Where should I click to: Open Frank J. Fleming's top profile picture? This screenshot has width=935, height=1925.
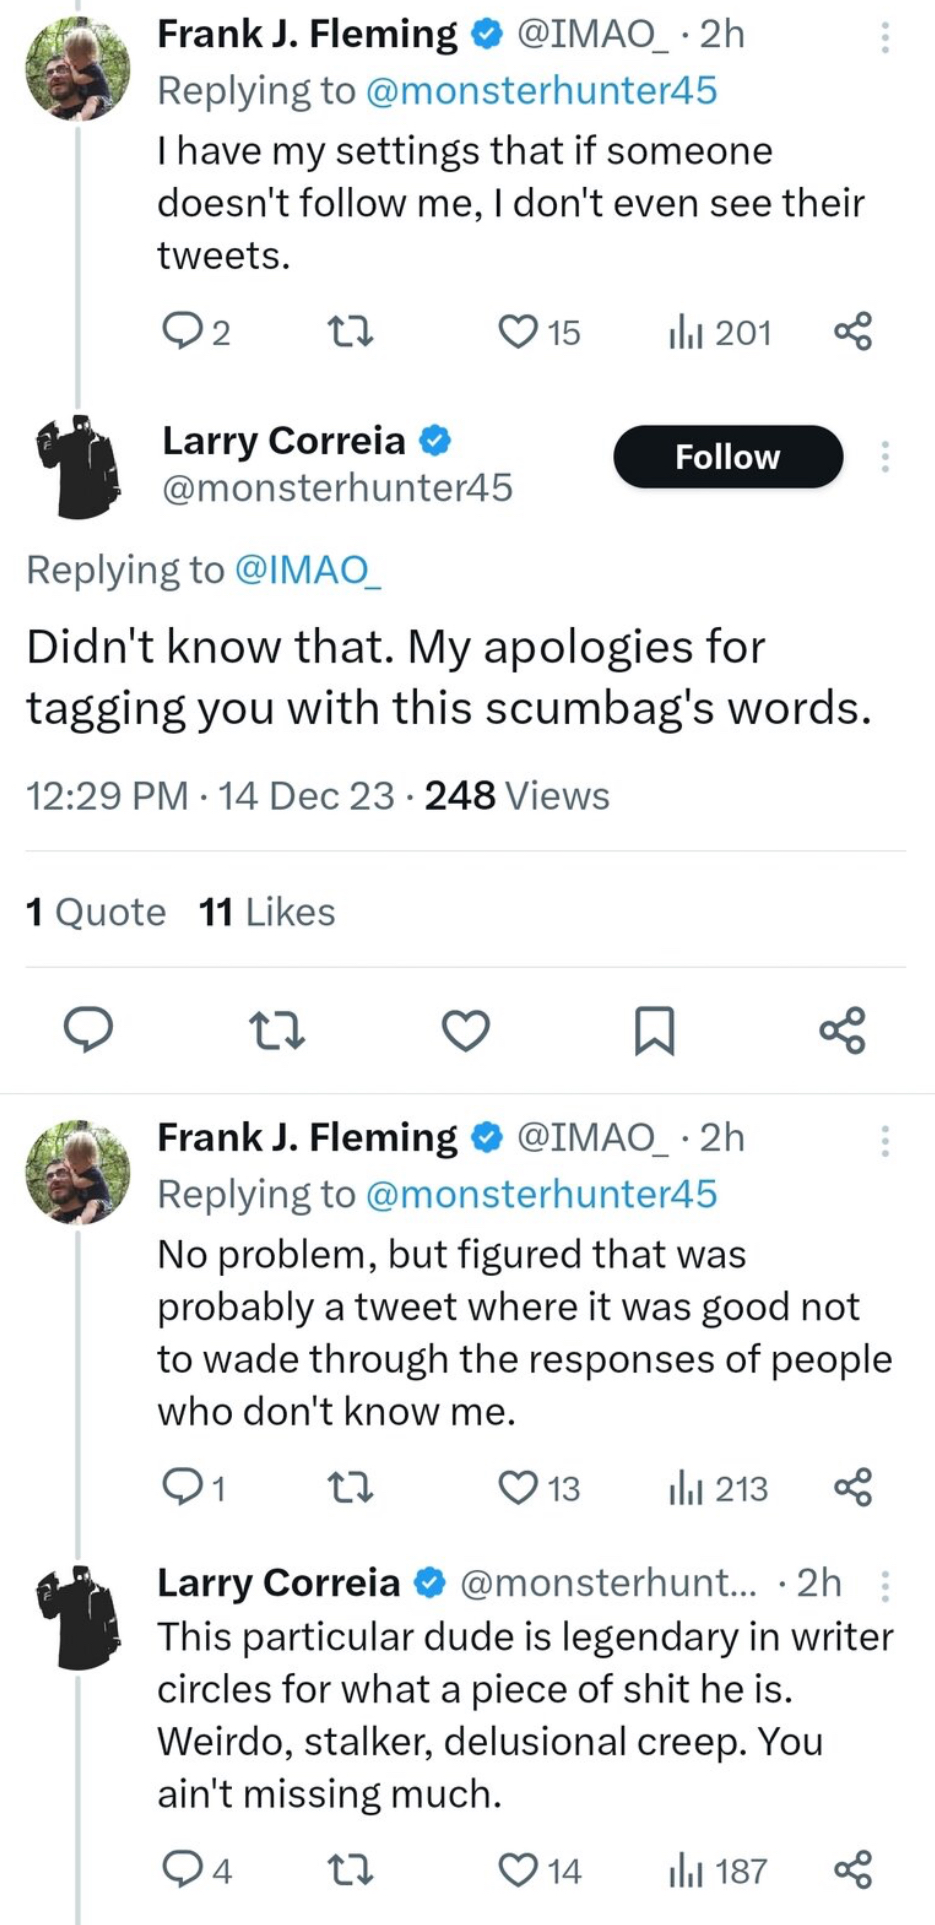pyautogui.click(x=77, y=69)
